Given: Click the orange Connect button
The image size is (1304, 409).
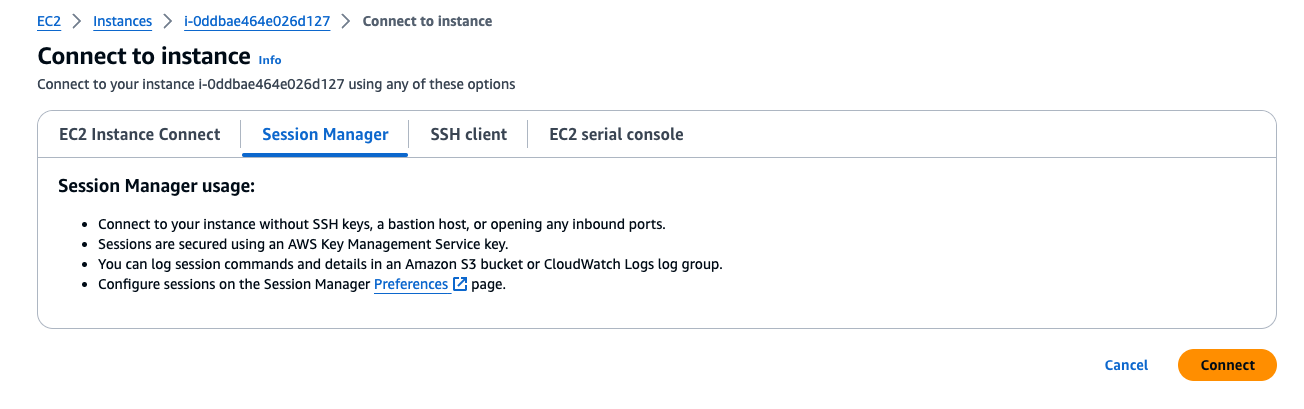Looking at the screenshot, I should point(1227,365).
